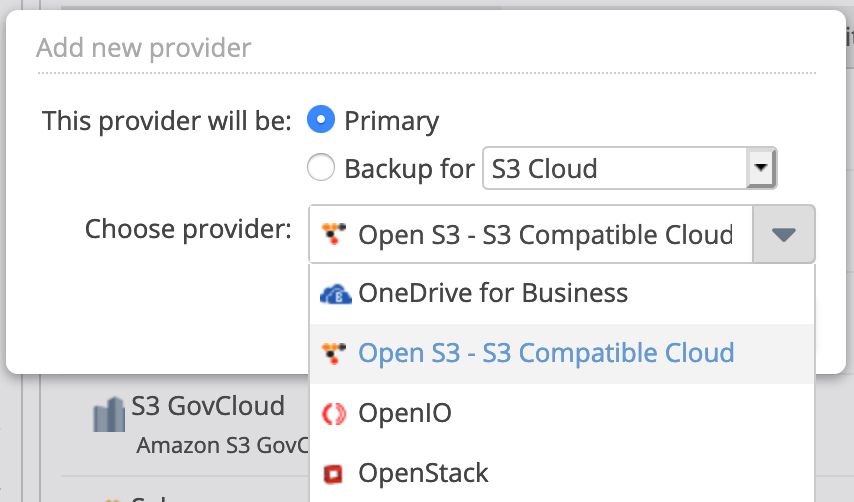Choose OneDrive for Business from the list
854x502 pixels.
[492, 294]
